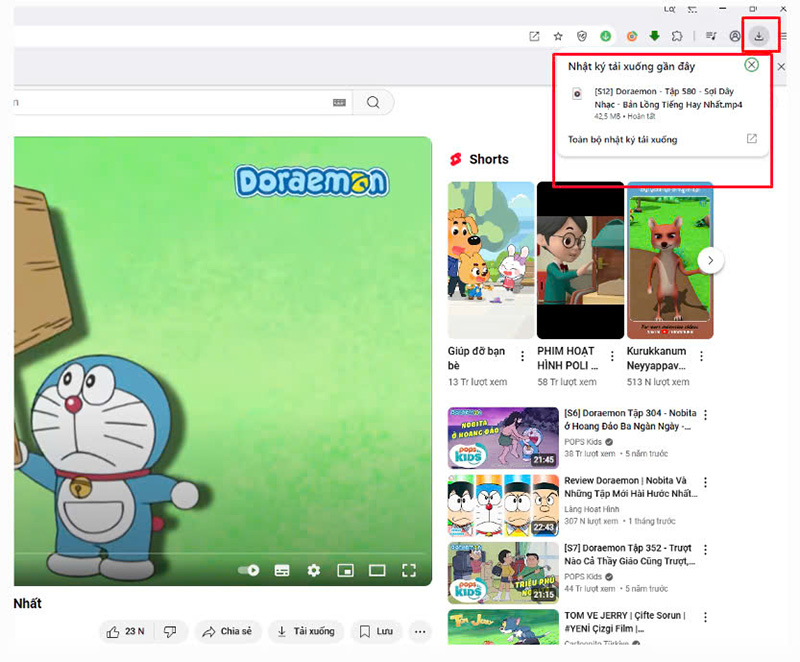Click the browser profile avatar icon
The height and width of the screenshot is (662, 800).
(734, 36)
